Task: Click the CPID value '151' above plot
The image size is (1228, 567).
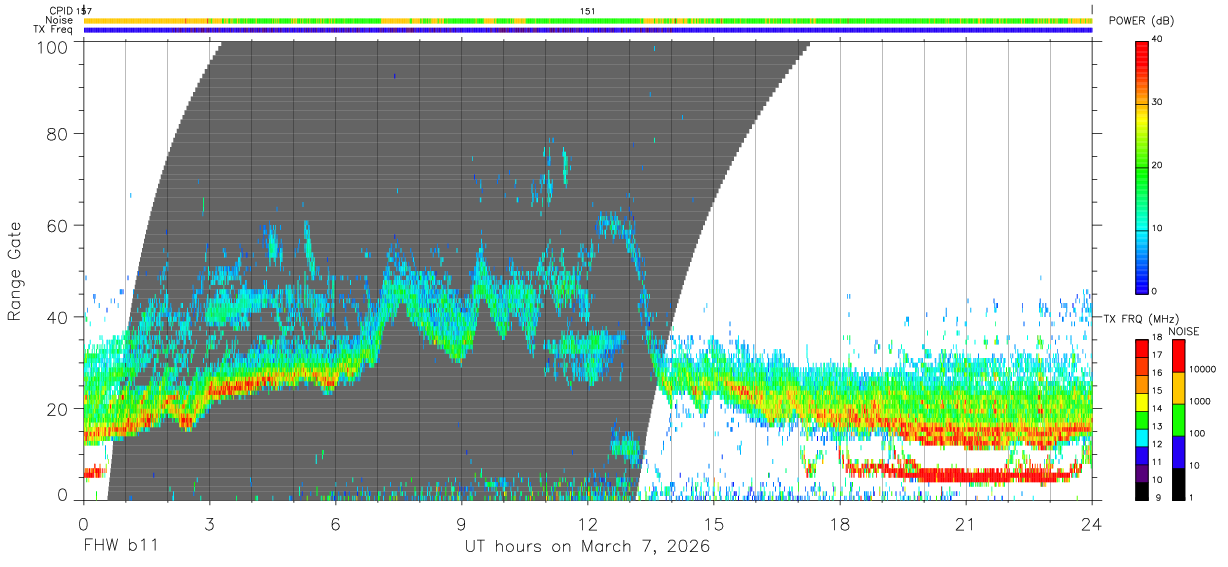Action: [x=587, y=10]
